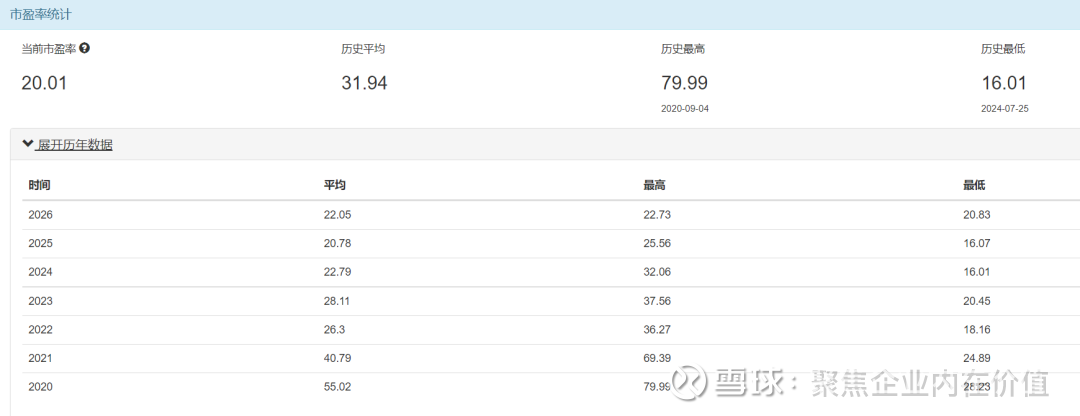Click the 2021 average value 40.79

338,358
